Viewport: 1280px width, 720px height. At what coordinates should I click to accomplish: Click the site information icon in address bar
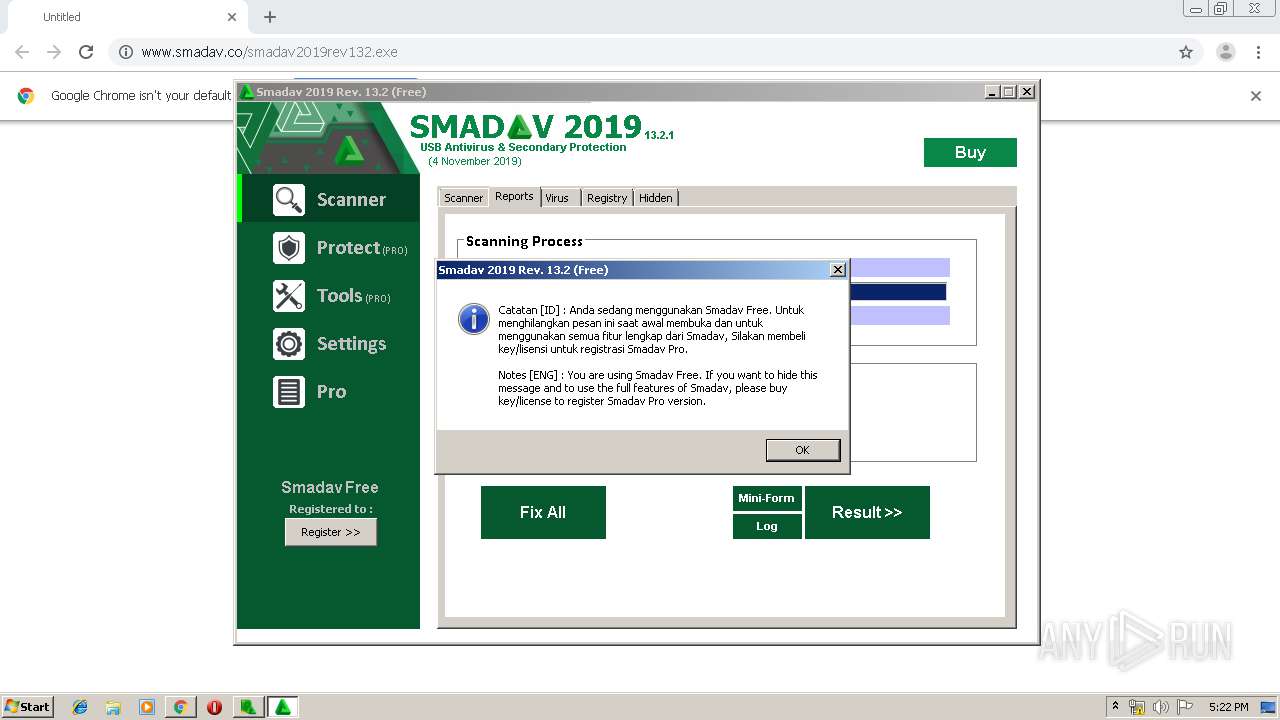[126, 52]
